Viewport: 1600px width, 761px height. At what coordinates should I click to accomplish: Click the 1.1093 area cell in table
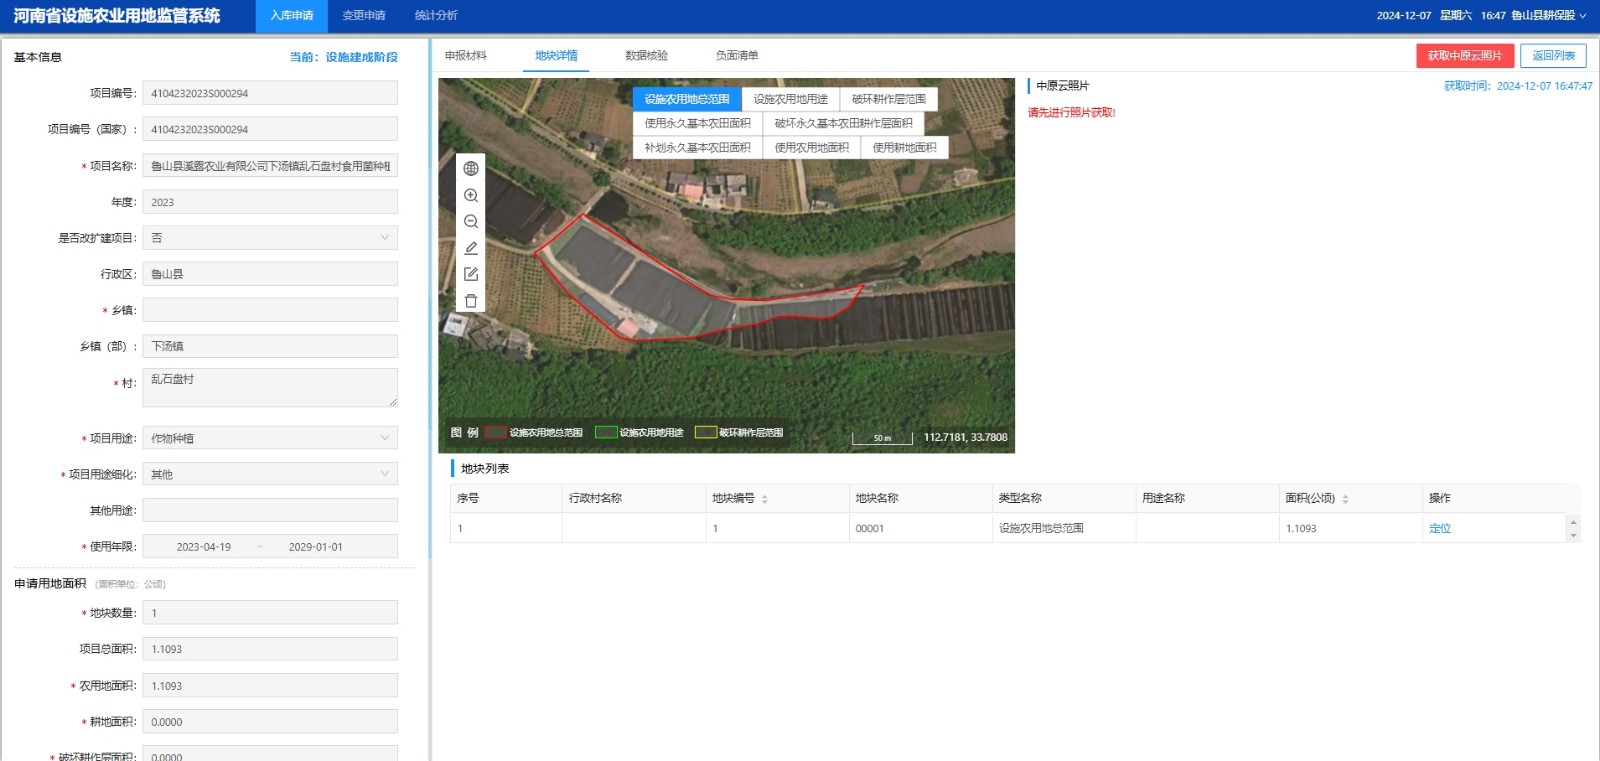pos(1351,528)
